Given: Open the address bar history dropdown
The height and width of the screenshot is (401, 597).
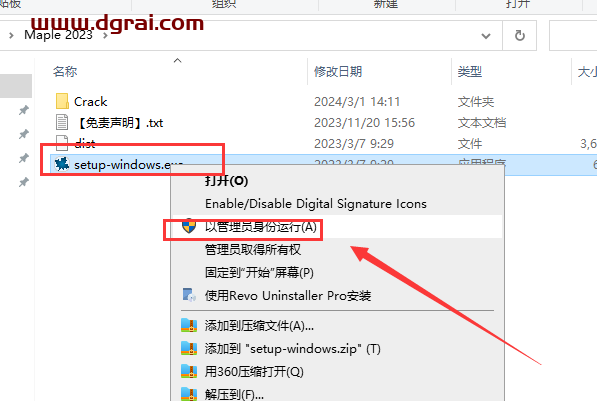Looking at the screenshot, I should [x=486, y=36].
